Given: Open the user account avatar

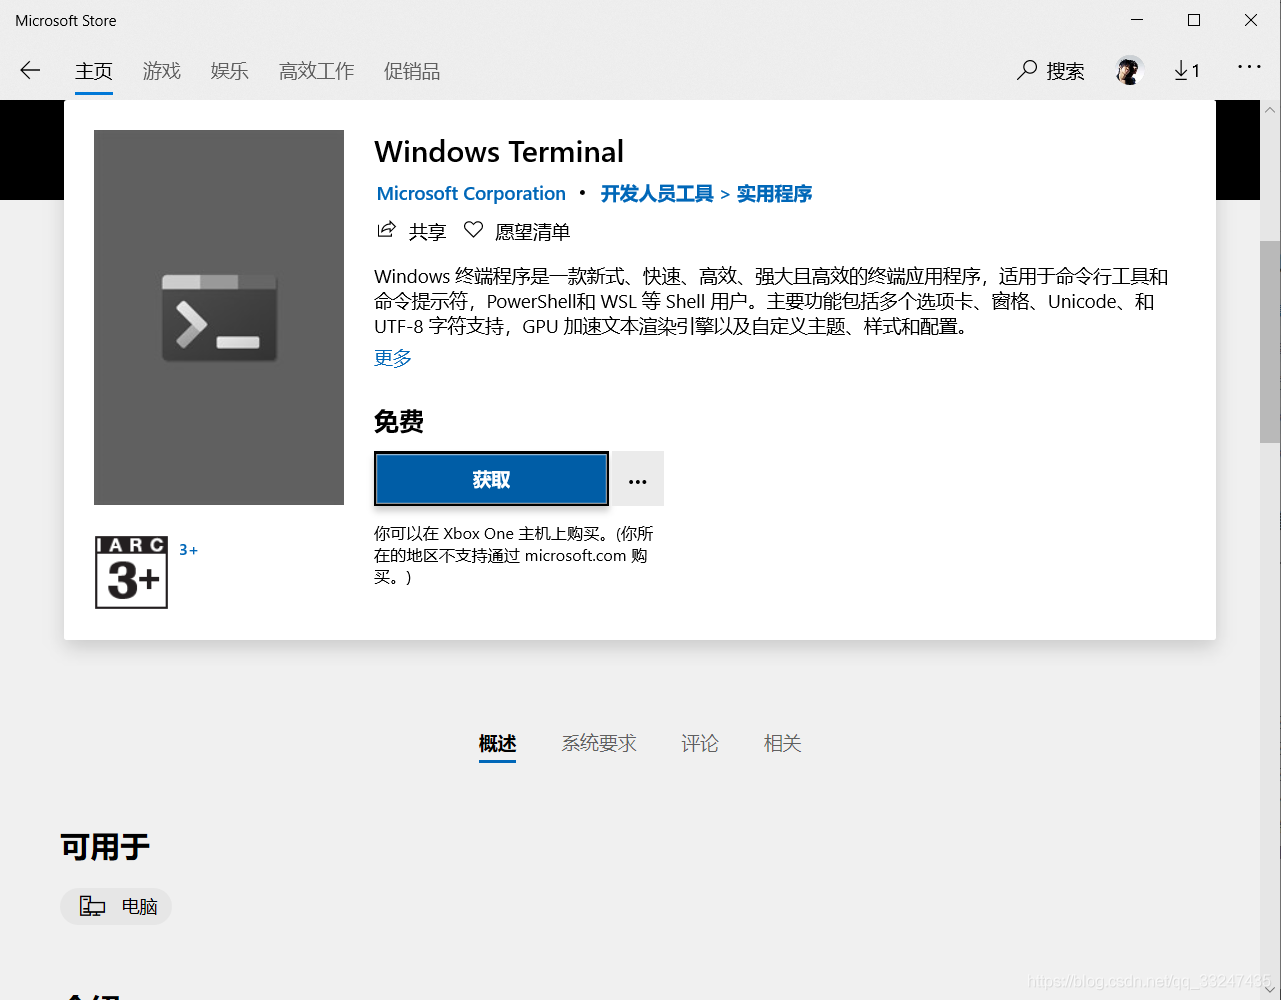Looking at the screenshot, I should (1129, 71).
